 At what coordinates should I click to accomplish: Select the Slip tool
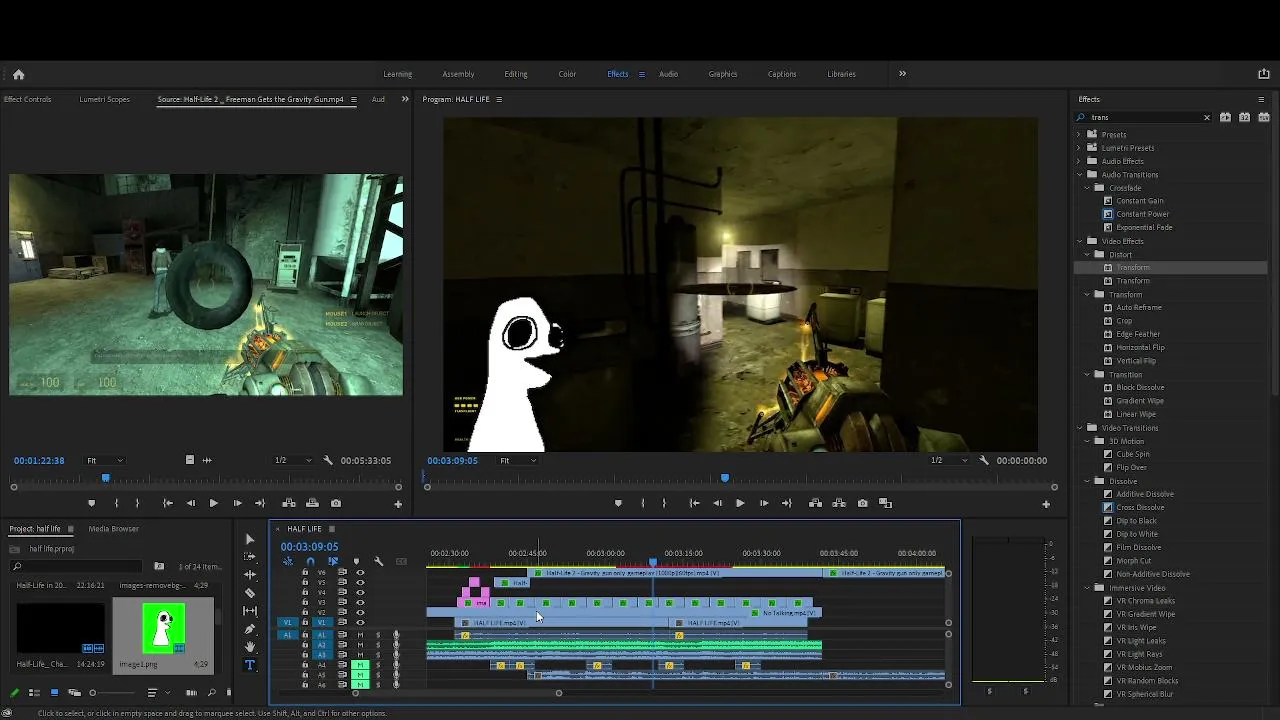pos(250,611)
